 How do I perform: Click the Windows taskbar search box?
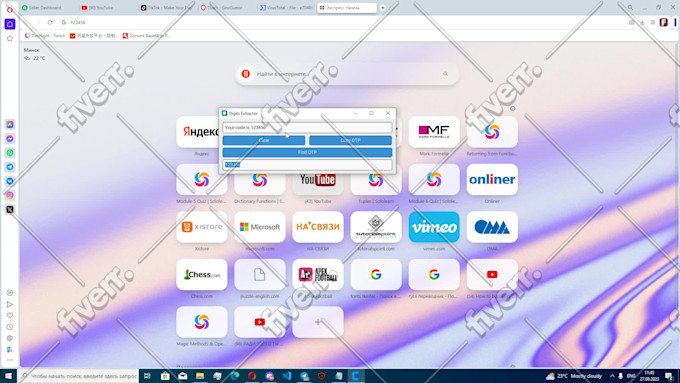pyautogui.click(x=78, y=376)
